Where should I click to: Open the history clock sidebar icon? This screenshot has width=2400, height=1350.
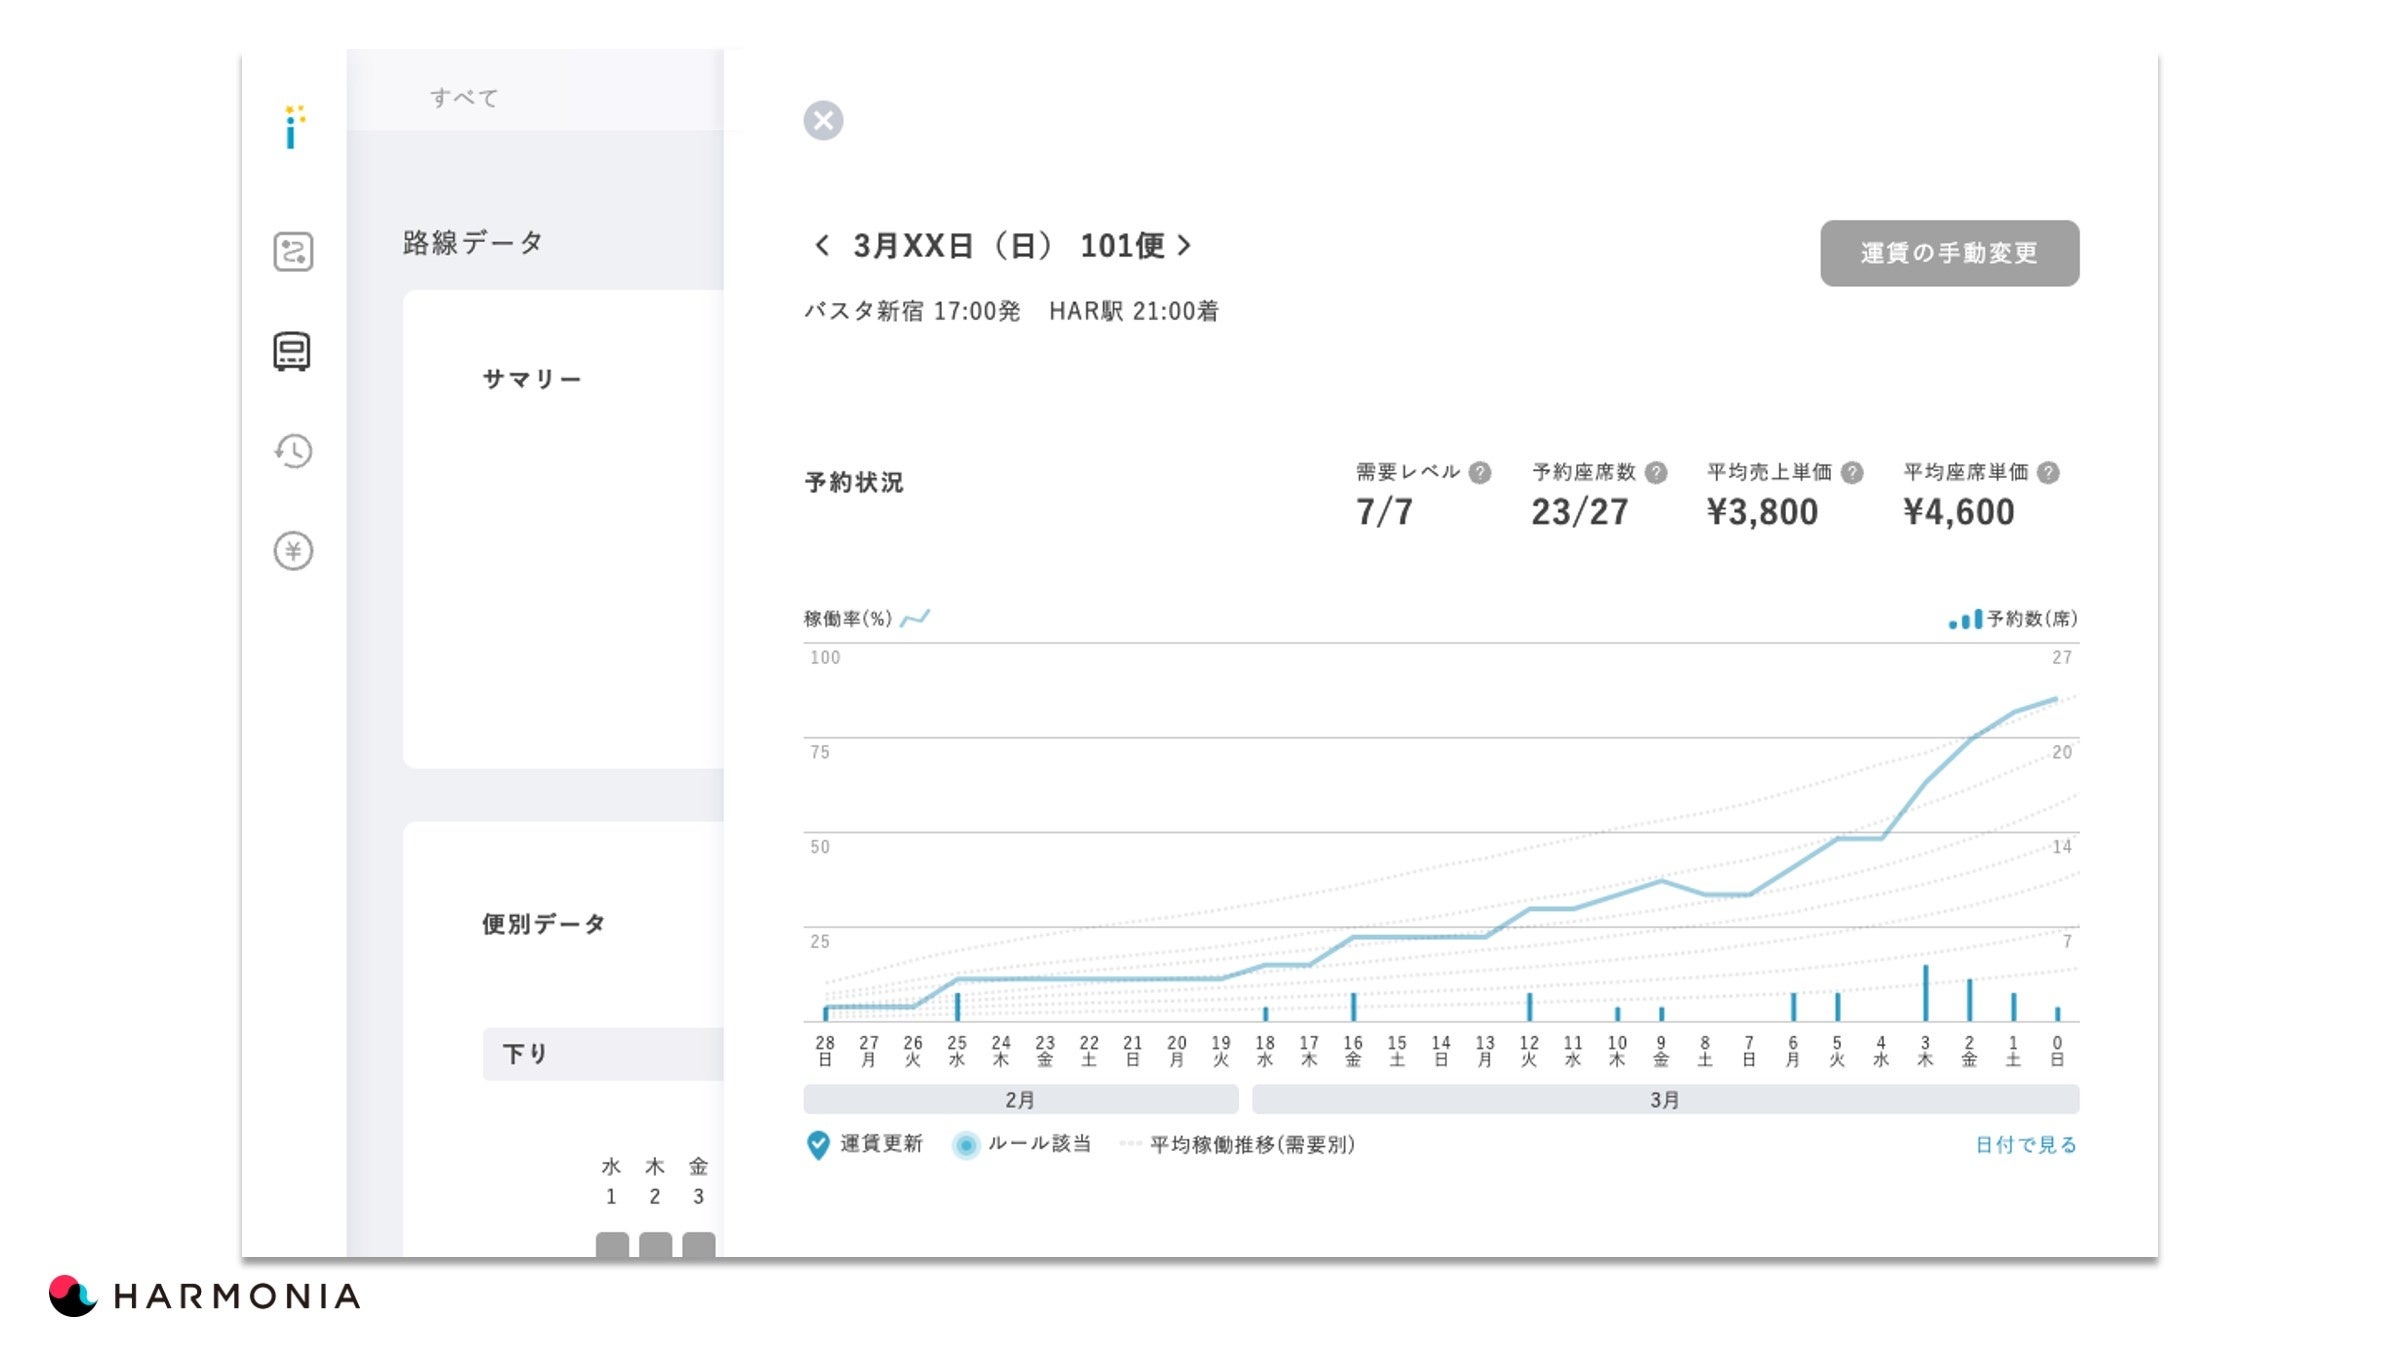(293, 451)
